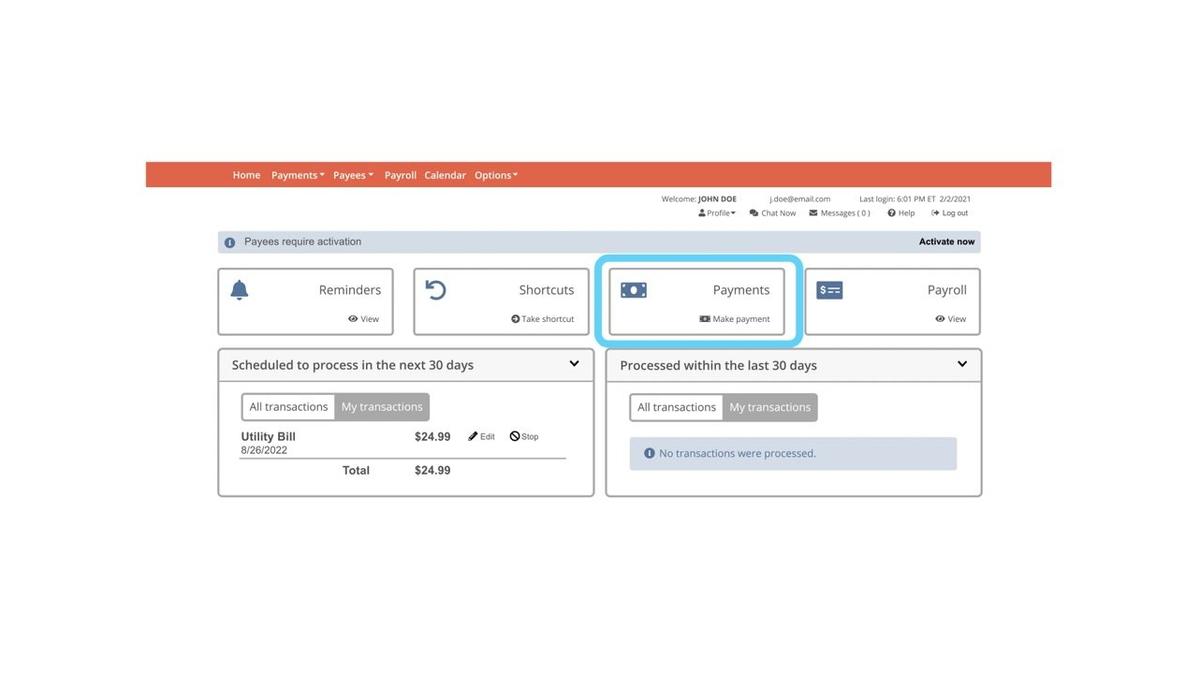
Task: Collapse Processed within last 30 days chevron
Action: point(962,364)
